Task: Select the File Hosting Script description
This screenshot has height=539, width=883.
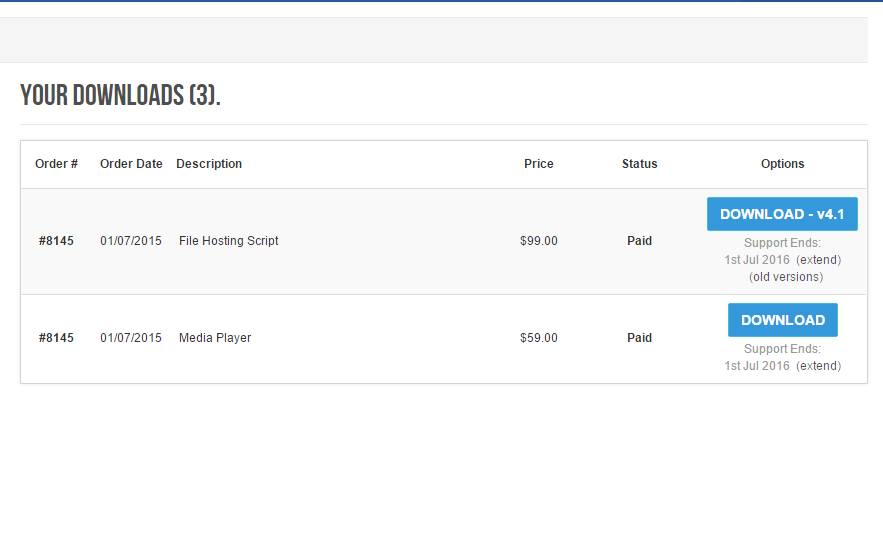Action: [229, 240]
